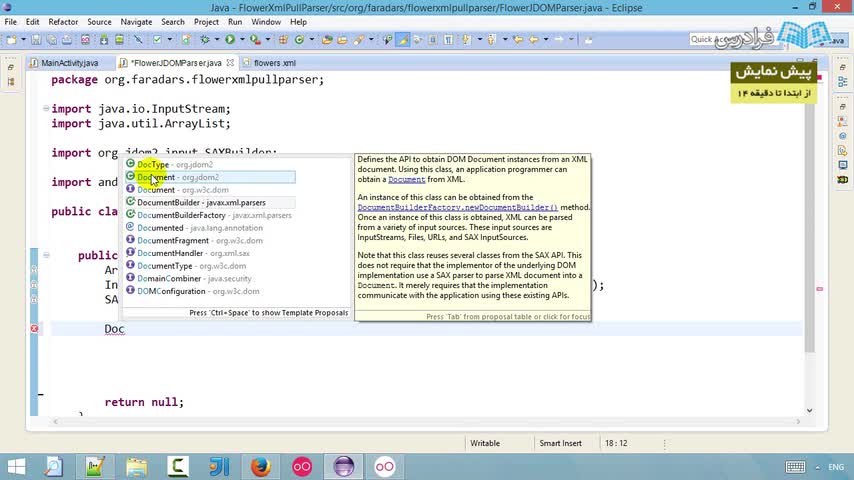854x480 pixels.
Task: Toggle Show Whitespace Characters pilcrow button
Action: [x=448, y=40]
